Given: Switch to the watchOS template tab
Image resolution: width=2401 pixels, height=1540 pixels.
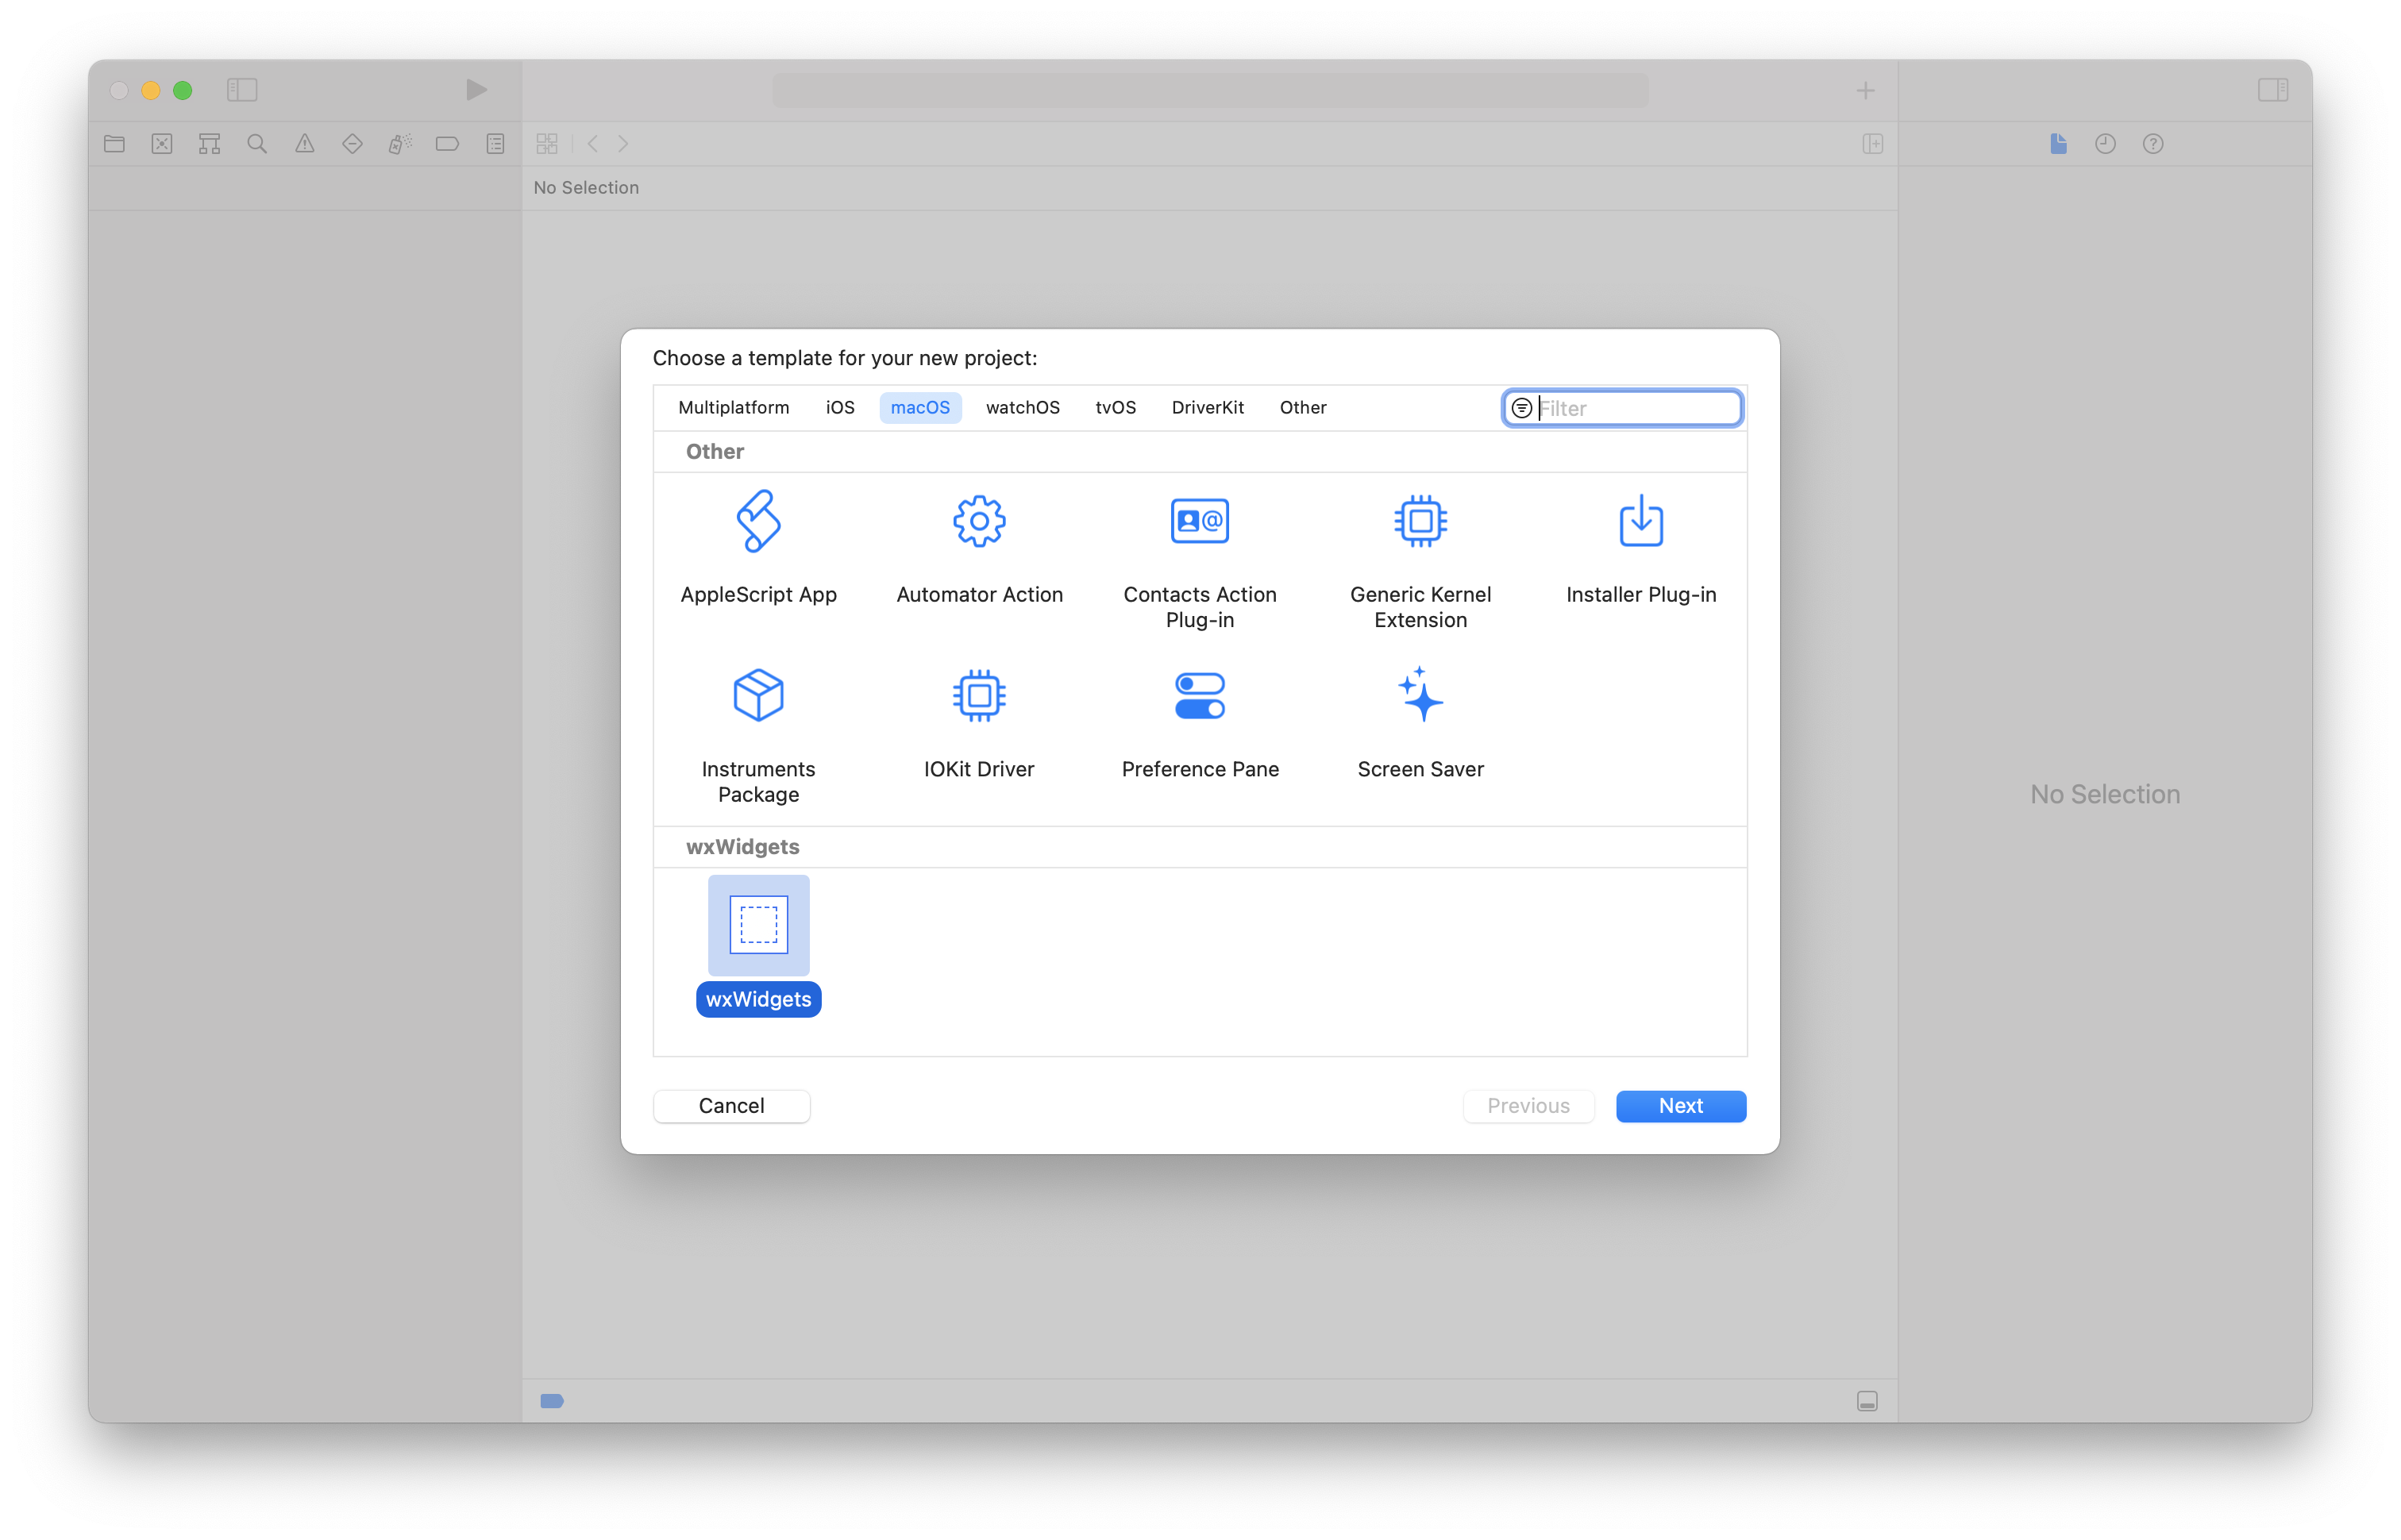Looking at the screenshot, I should 1022,407.
